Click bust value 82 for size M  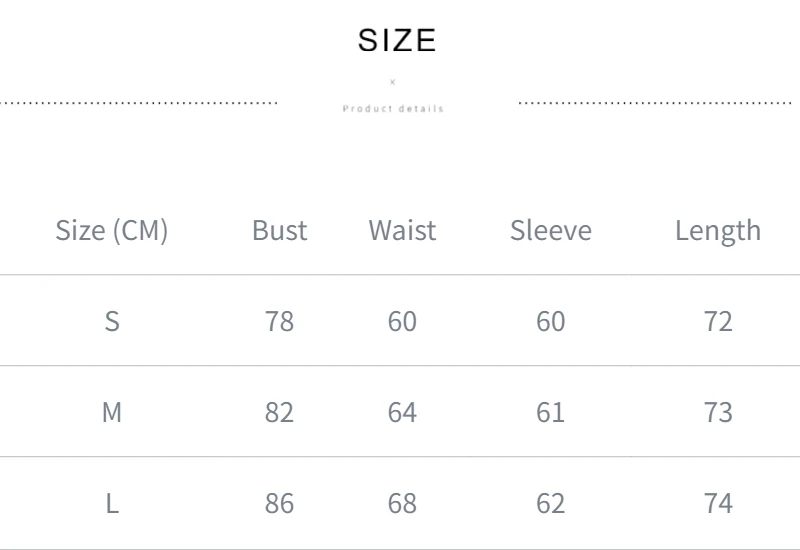pyautogui.click(x=280, y=412)
